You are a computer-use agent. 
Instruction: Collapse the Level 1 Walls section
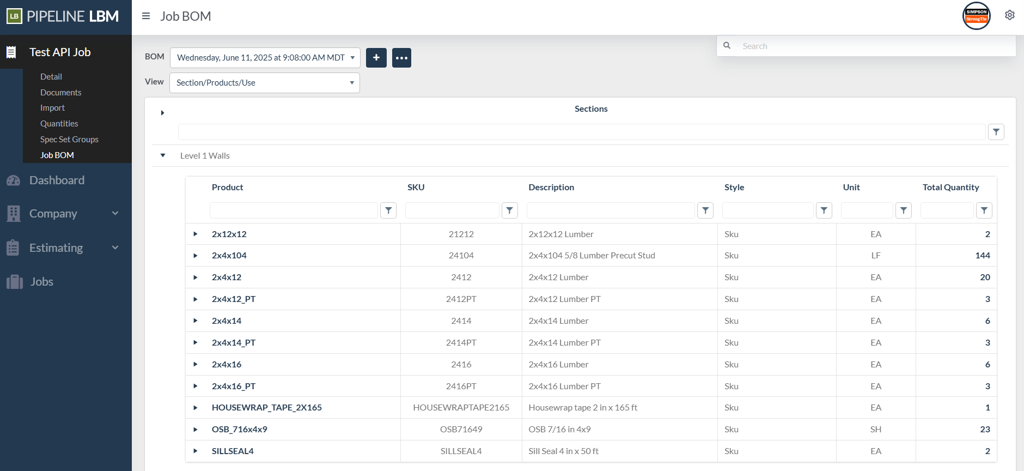(163, 156)
